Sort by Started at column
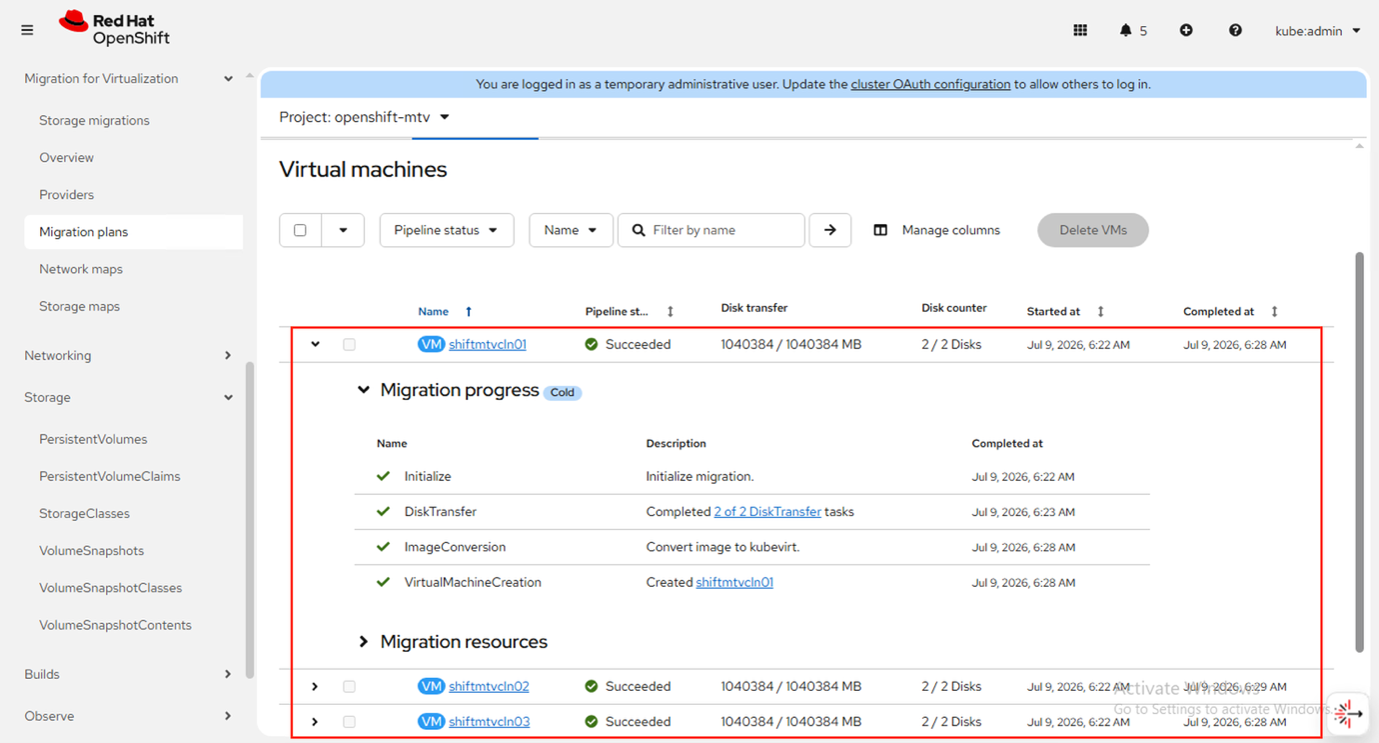1379x743 pixels. coord(1100,312)
